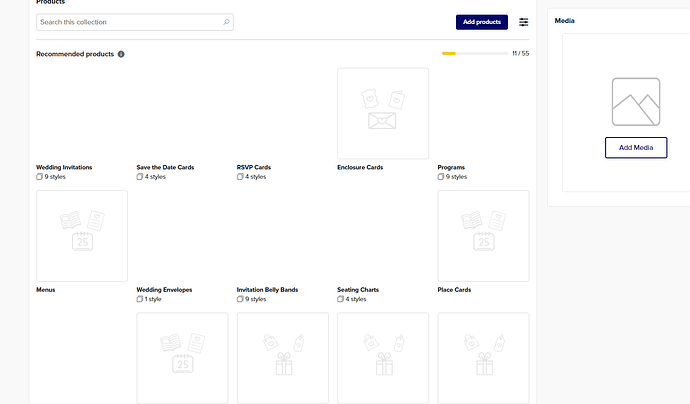The height and width of the screenshot is (404, 690).
Task: Select the Programs product title
Action: click(x=451, y=167)
